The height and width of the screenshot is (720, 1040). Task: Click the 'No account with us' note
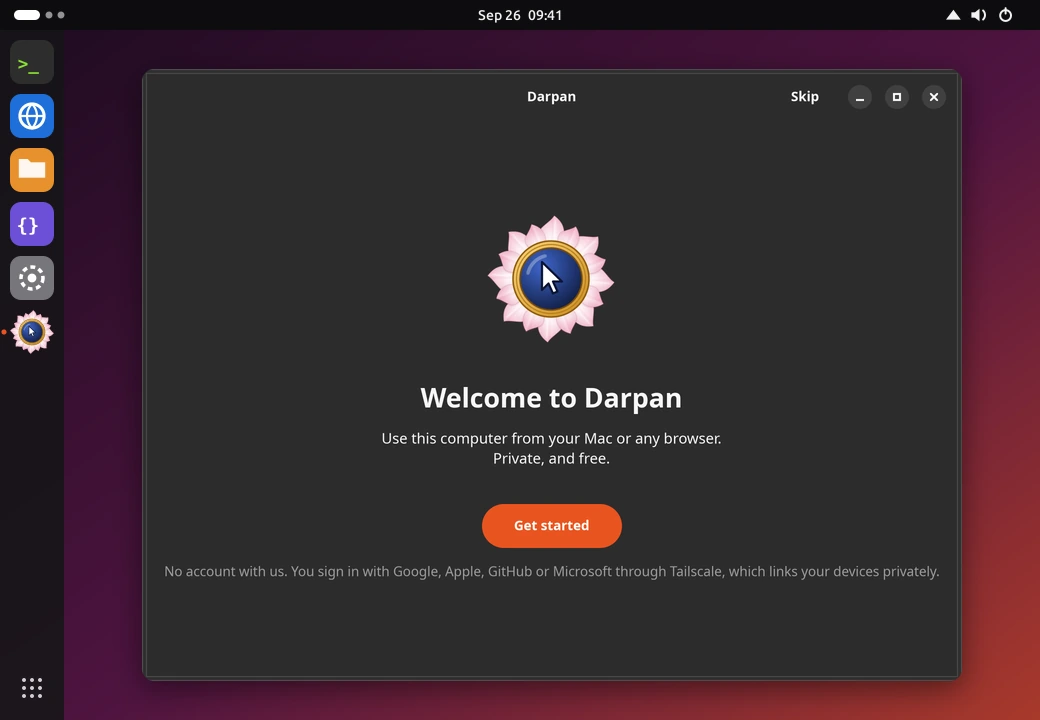pos(552,571)
